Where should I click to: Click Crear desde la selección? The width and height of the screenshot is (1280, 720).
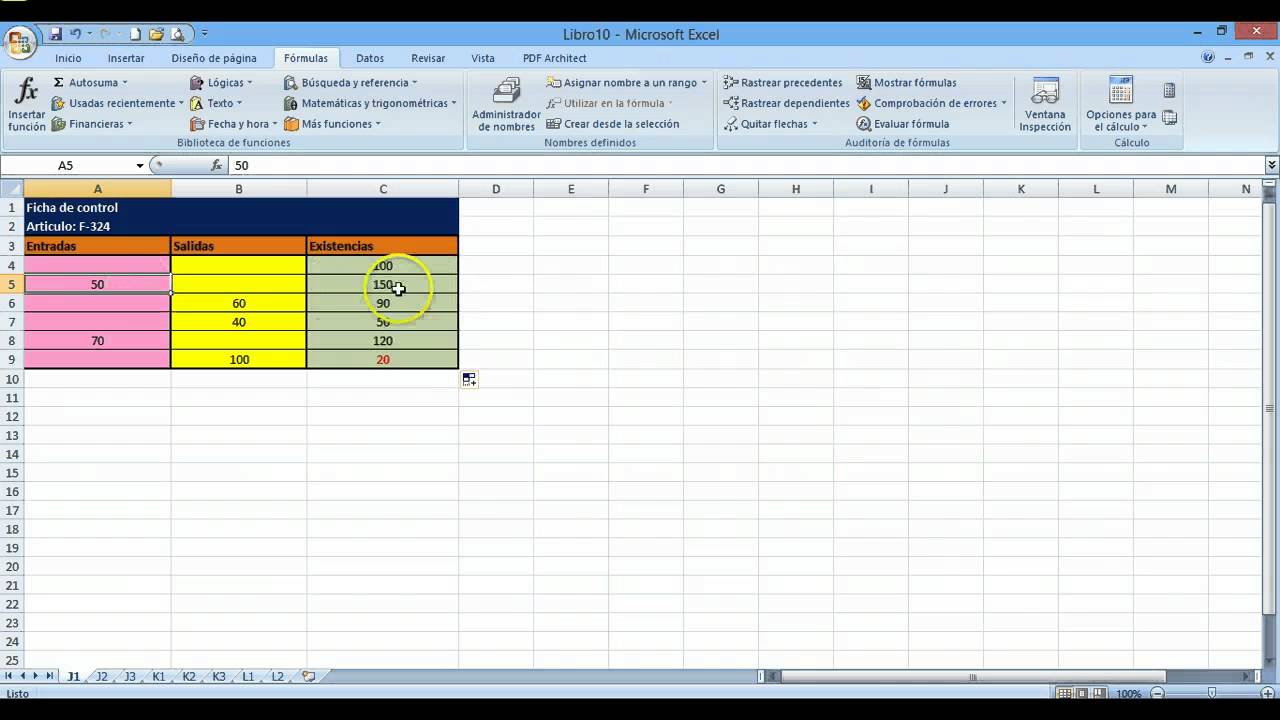pos(612,124)
